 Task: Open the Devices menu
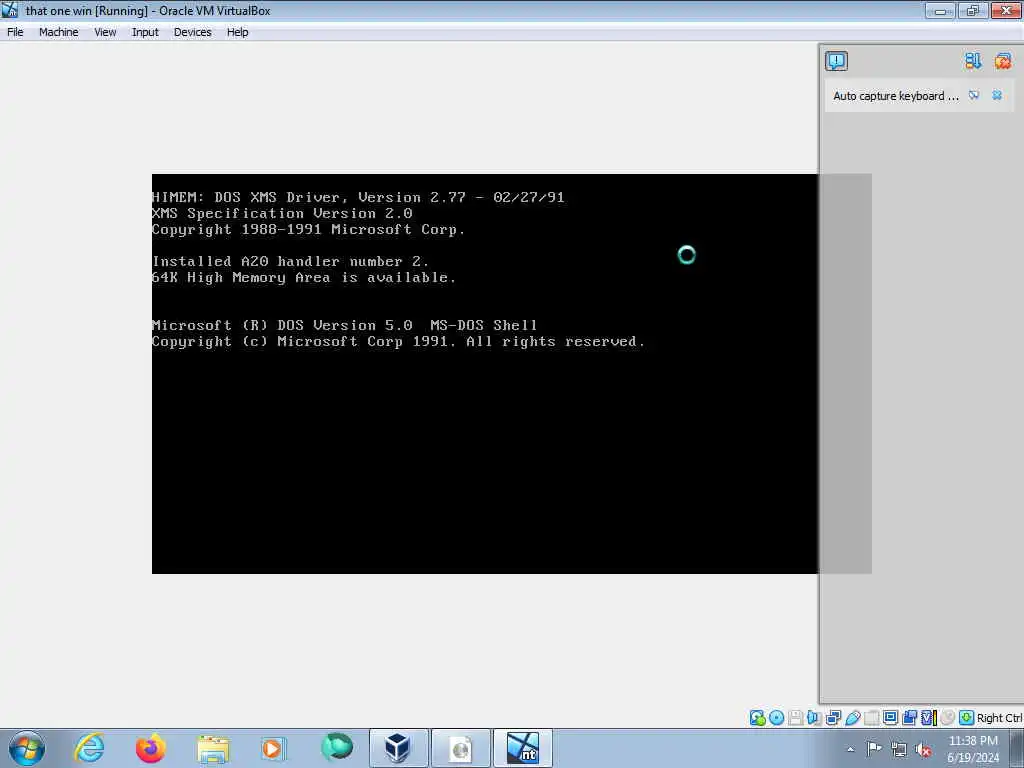tap(192, 32)
